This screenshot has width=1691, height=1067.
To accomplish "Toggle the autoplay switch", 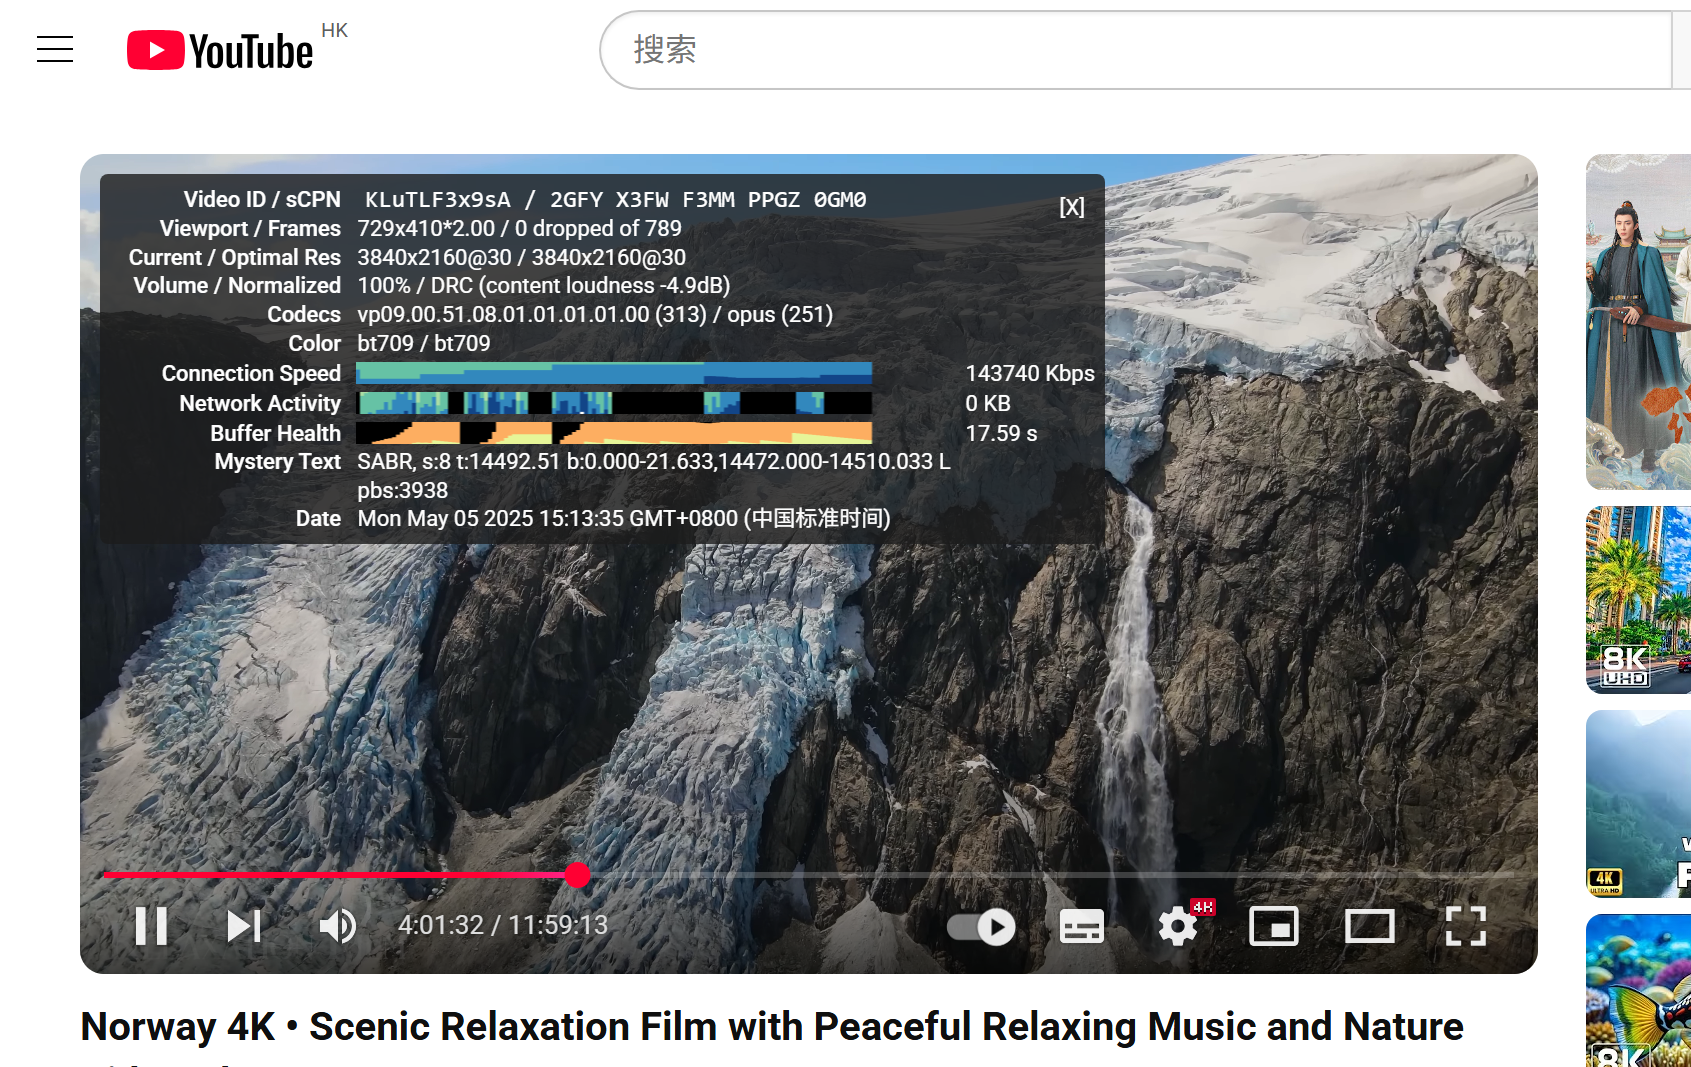I will [x=981, y=927].
